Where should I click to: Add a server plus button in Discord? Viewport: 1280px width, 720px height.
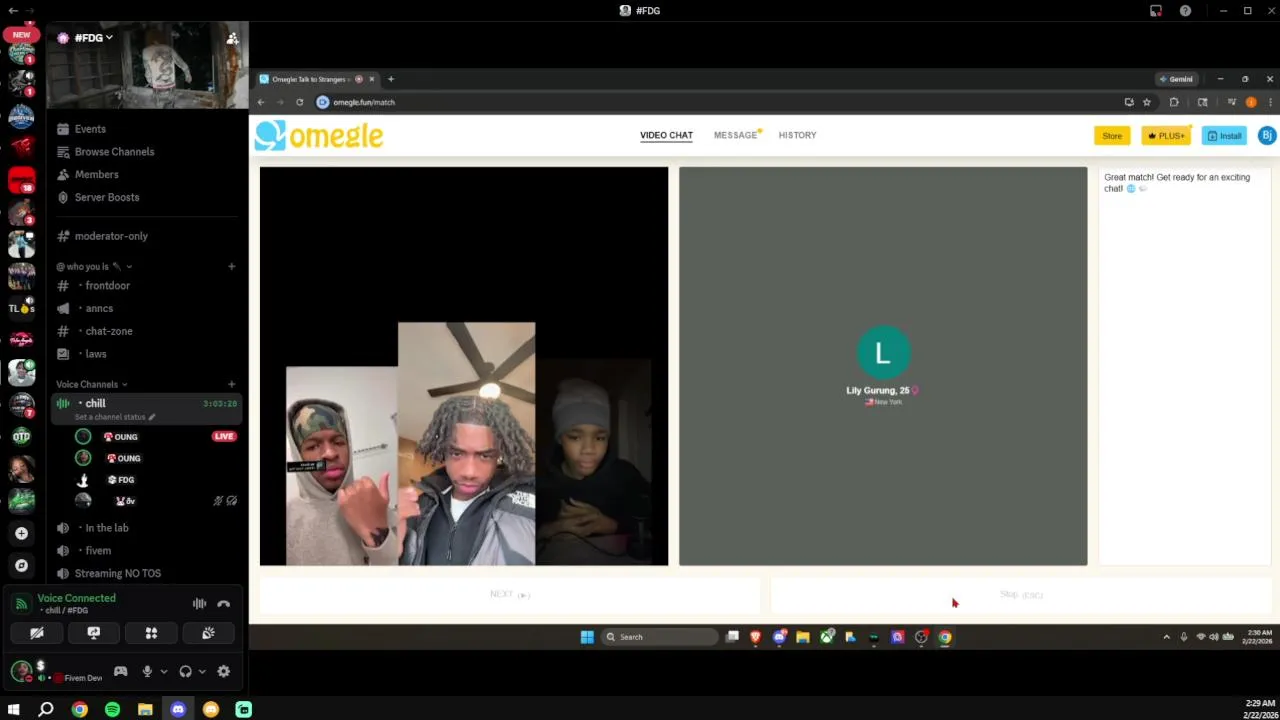pos(21,534)
